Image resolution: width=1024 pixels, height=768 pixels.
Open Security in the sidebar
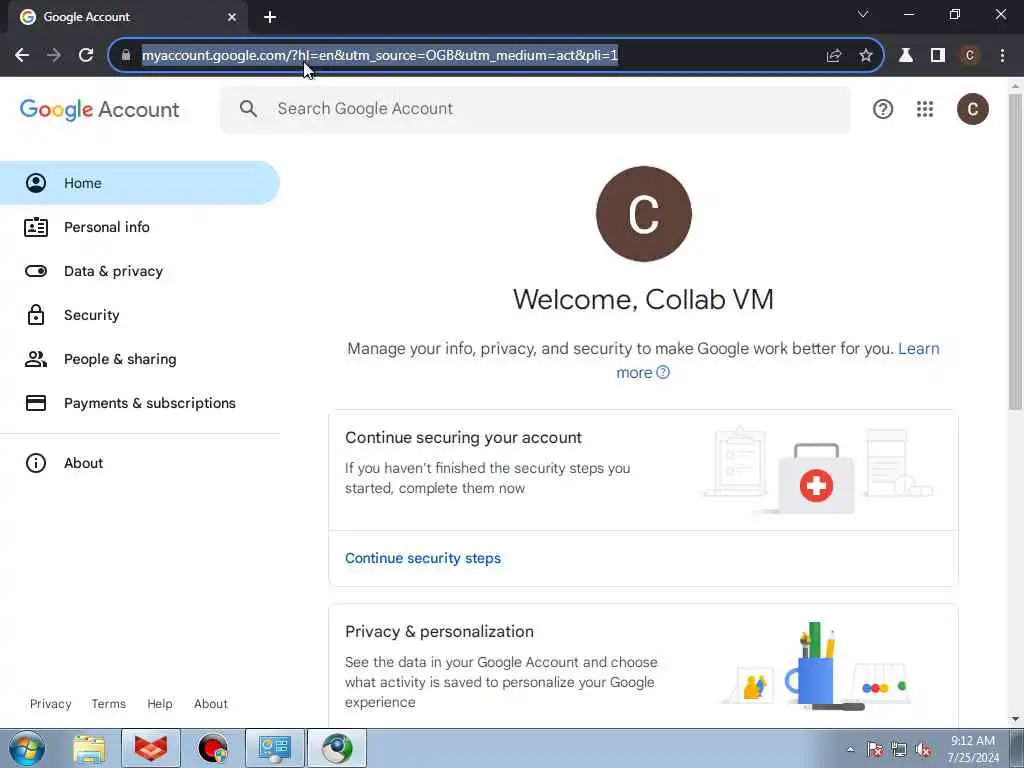click(x=140, y=315)
